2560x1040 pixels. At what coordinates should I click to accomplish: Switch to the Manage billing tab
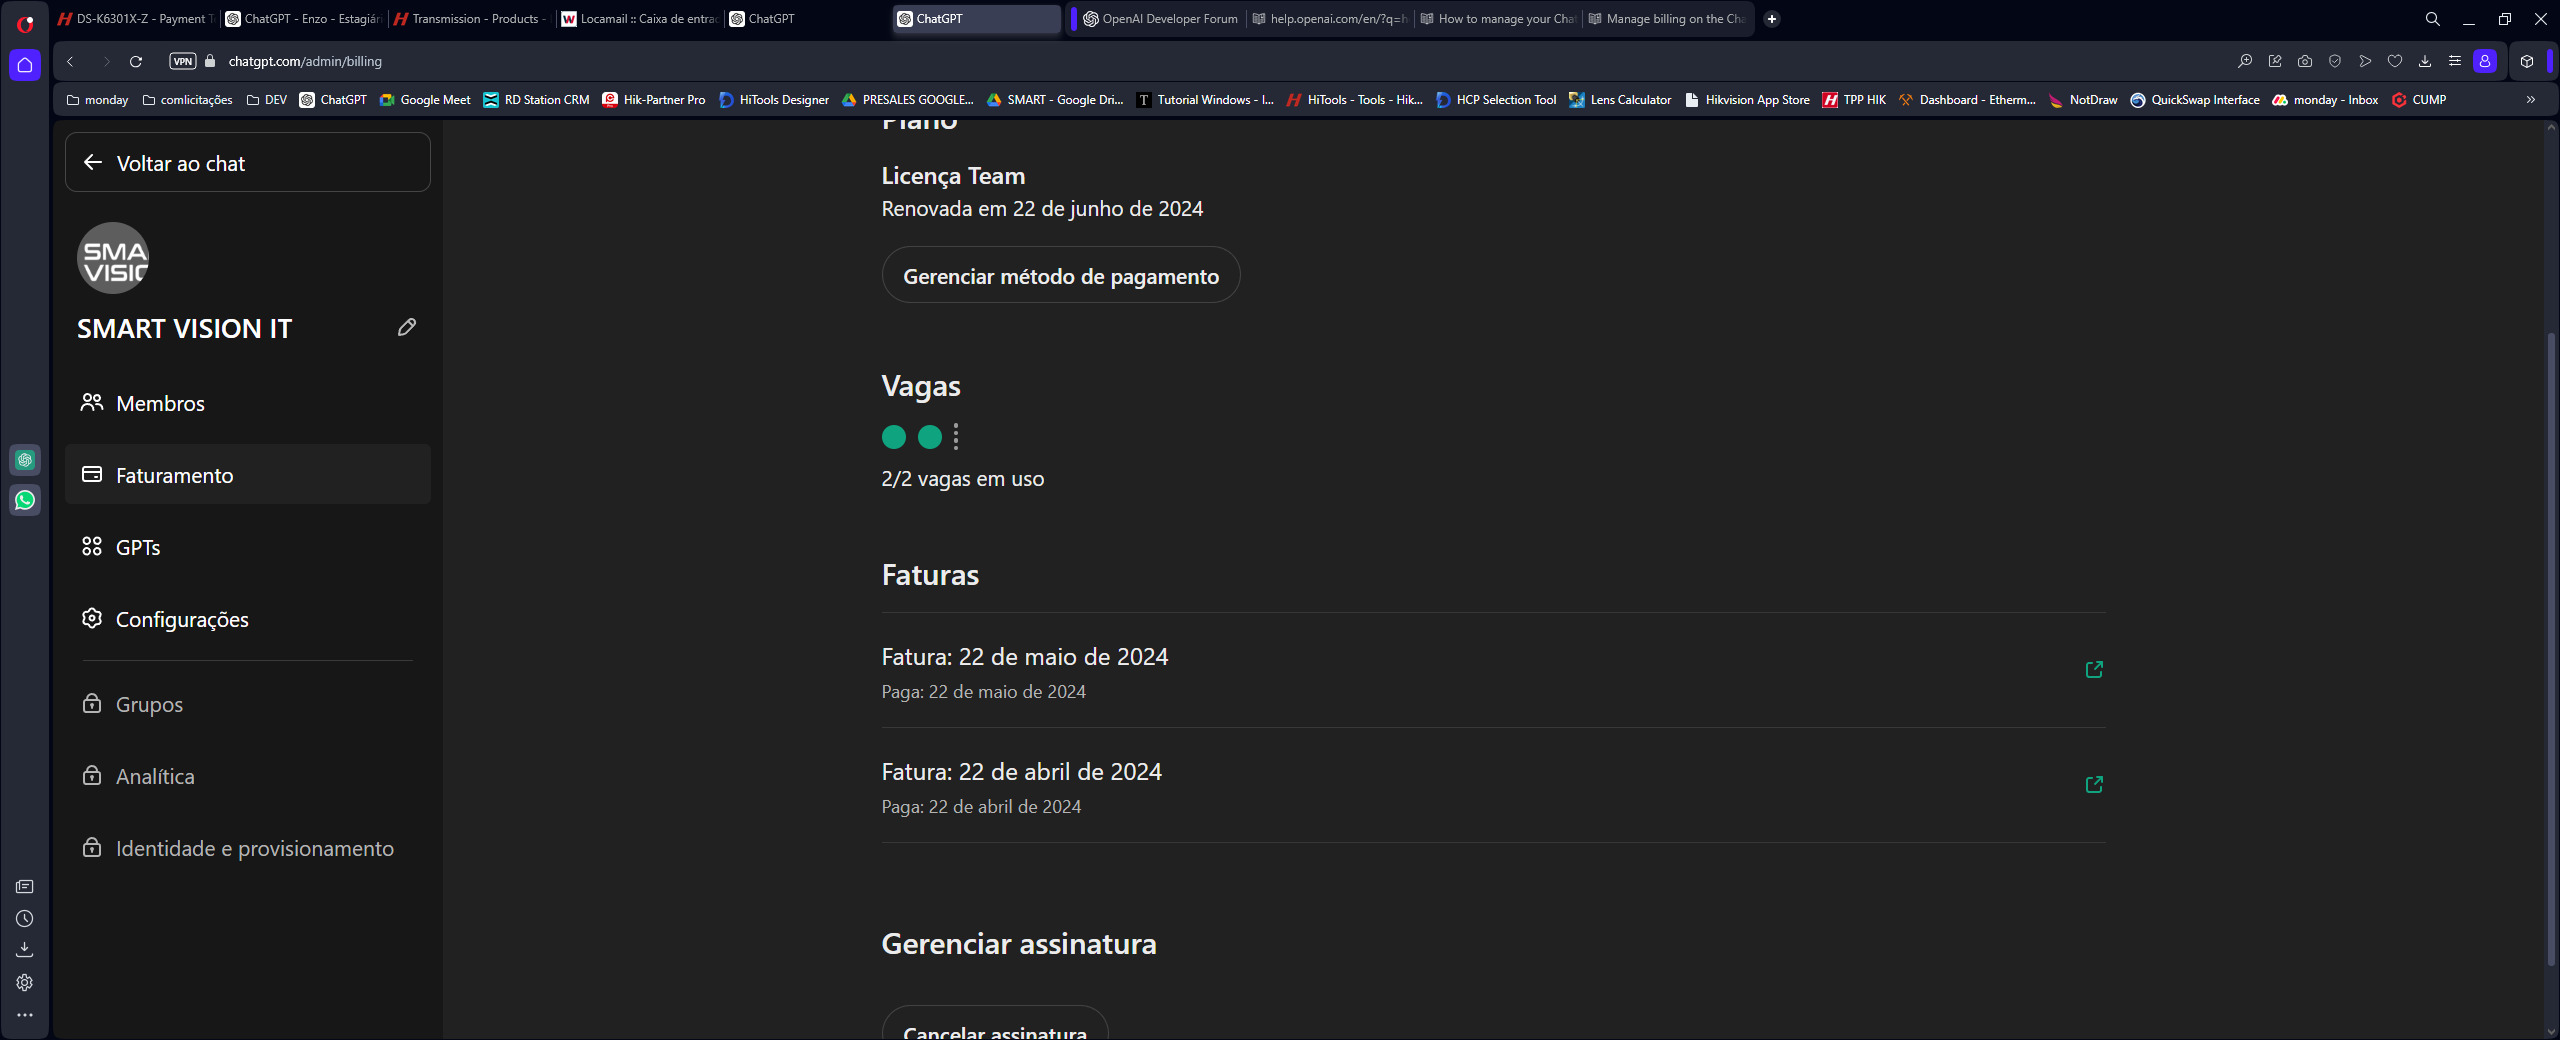pos(1666,19)
